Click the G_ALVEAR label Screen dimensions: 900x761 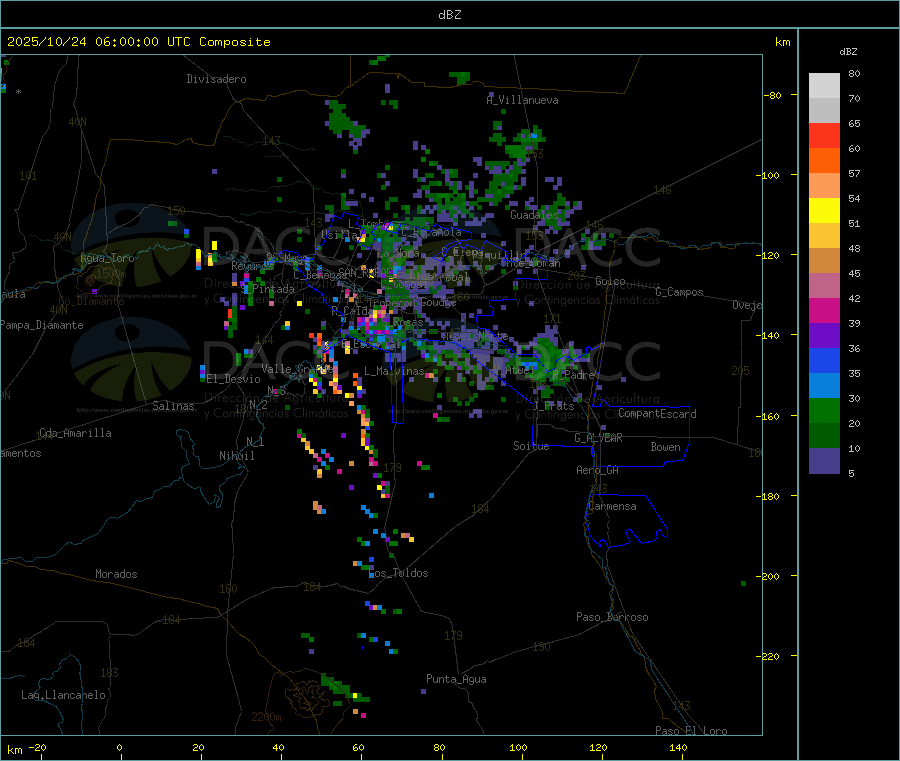coord(598,438)
